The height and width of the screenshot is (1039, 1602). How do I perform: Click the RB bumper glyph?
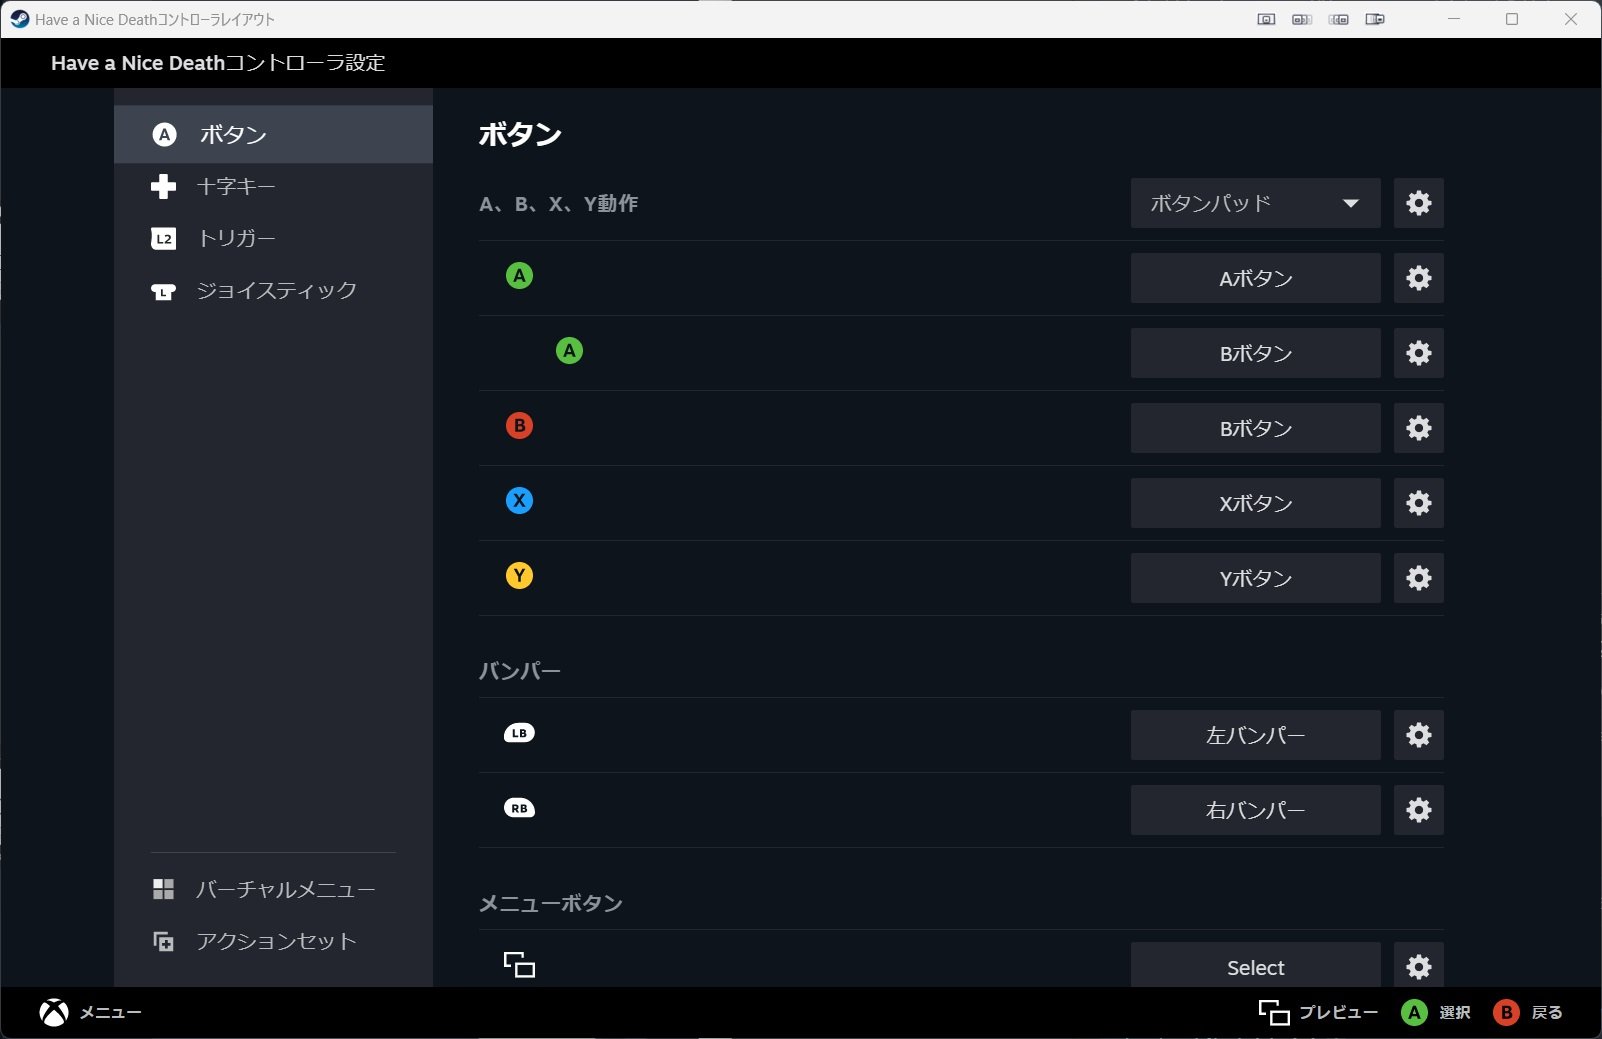pos(519,808)
